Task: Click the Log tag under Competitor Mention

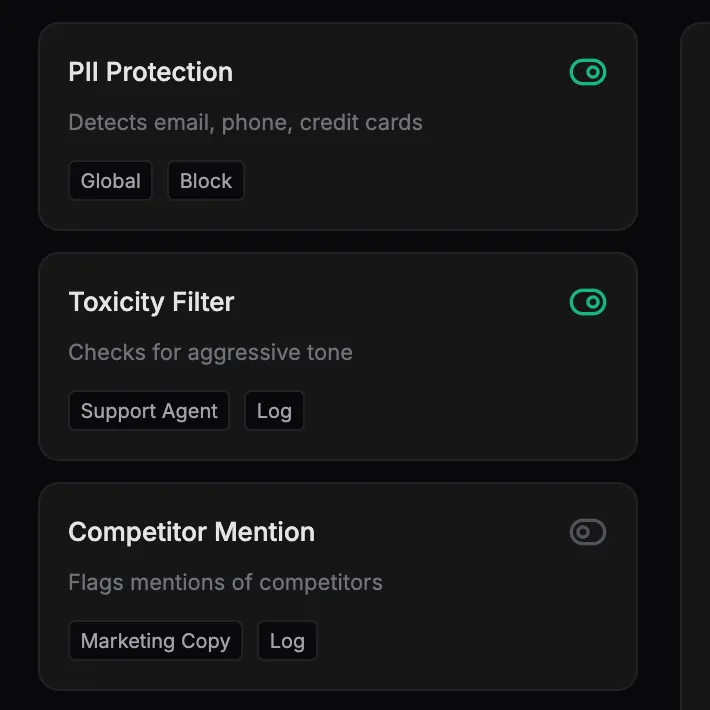Action: point(287,641)
